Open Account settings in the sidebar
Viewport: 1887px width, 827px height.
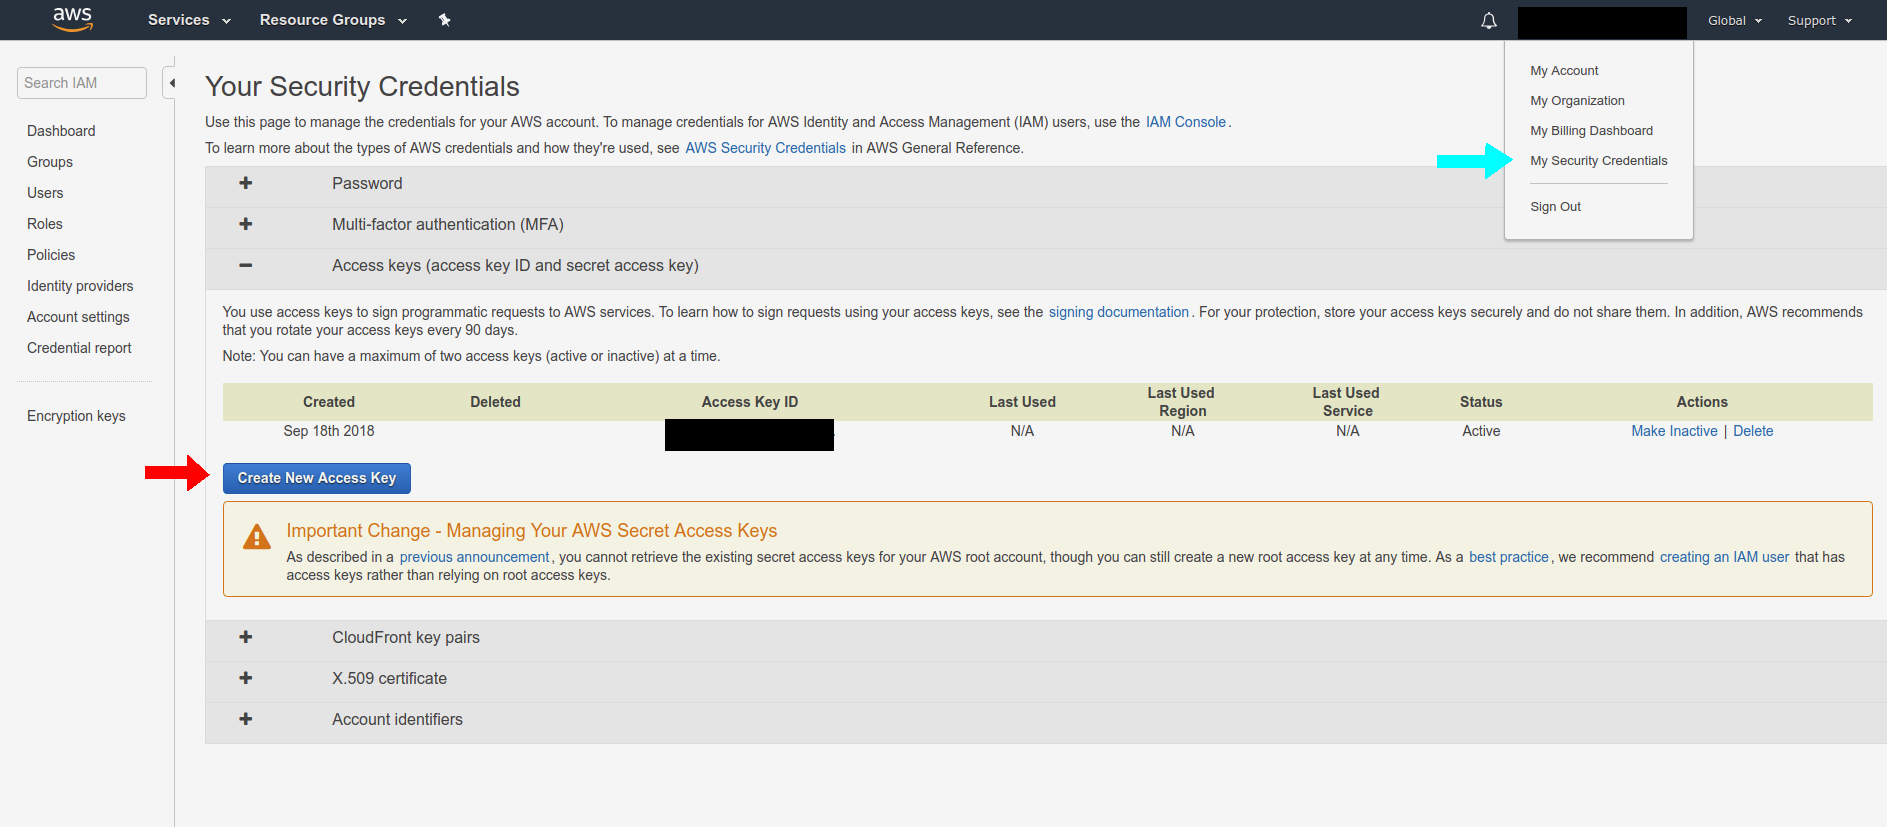78,317
